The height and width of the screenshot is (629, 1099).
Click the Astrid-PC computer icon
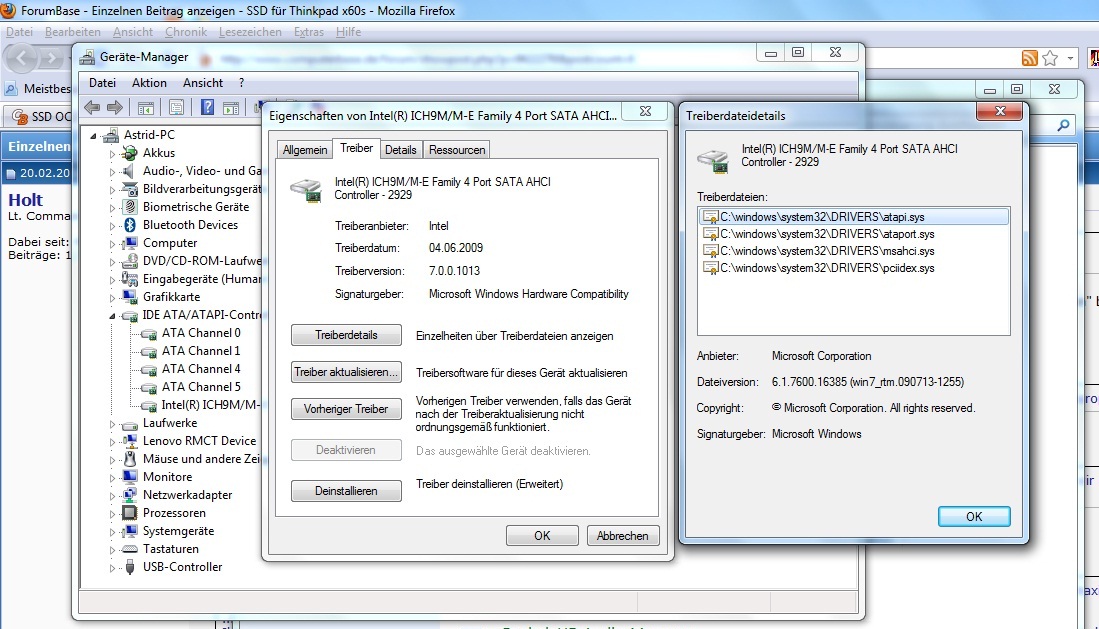pos(110,135)
